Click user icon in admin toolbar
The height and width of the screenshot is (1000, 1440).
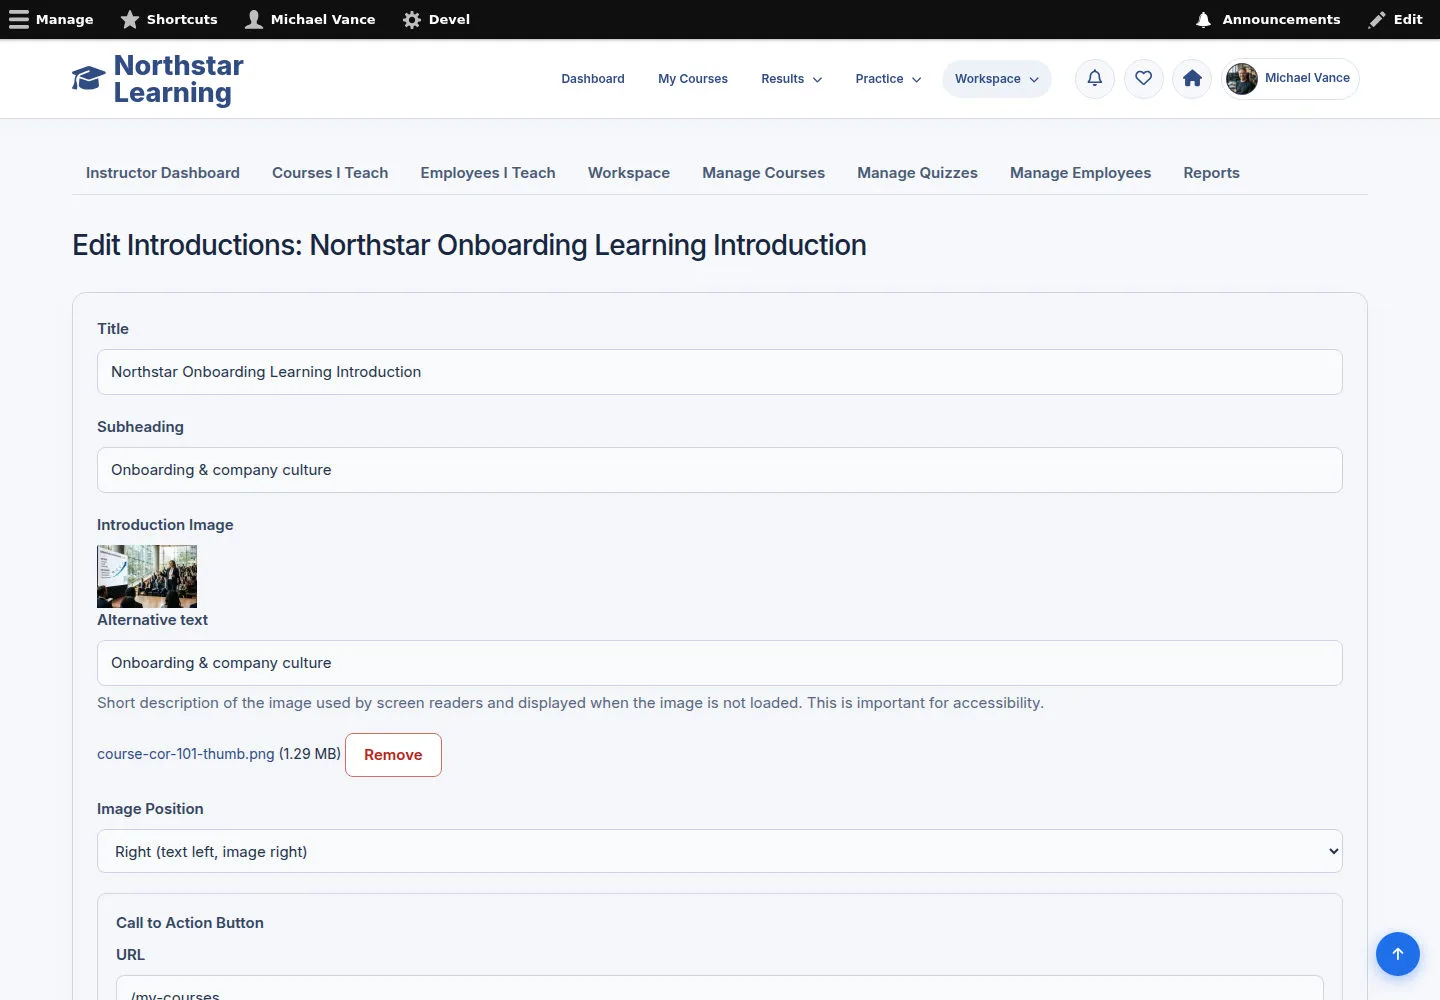pyautogui.click(x=254, y=19)
